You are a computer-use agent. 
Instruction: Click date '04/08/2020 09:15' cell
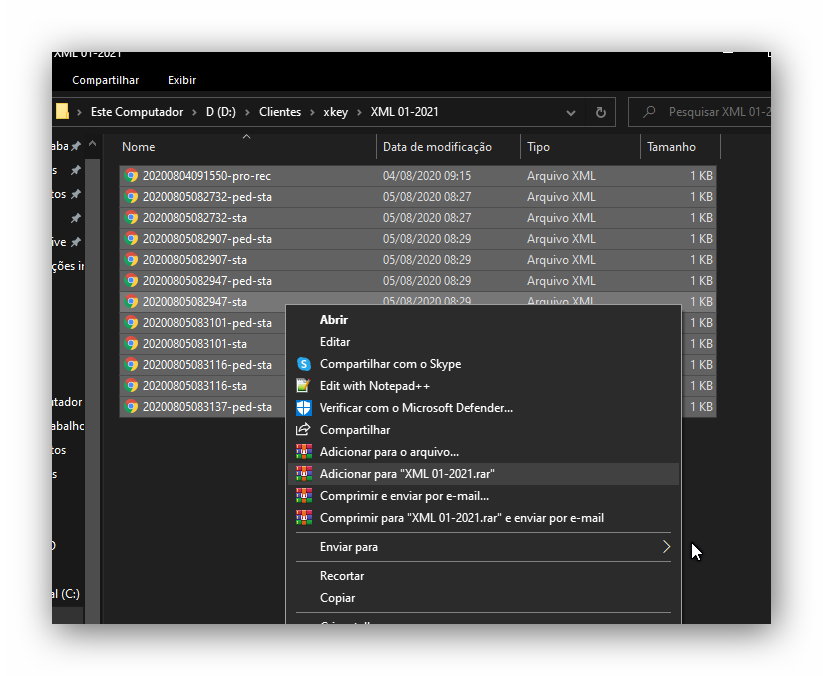427,176
